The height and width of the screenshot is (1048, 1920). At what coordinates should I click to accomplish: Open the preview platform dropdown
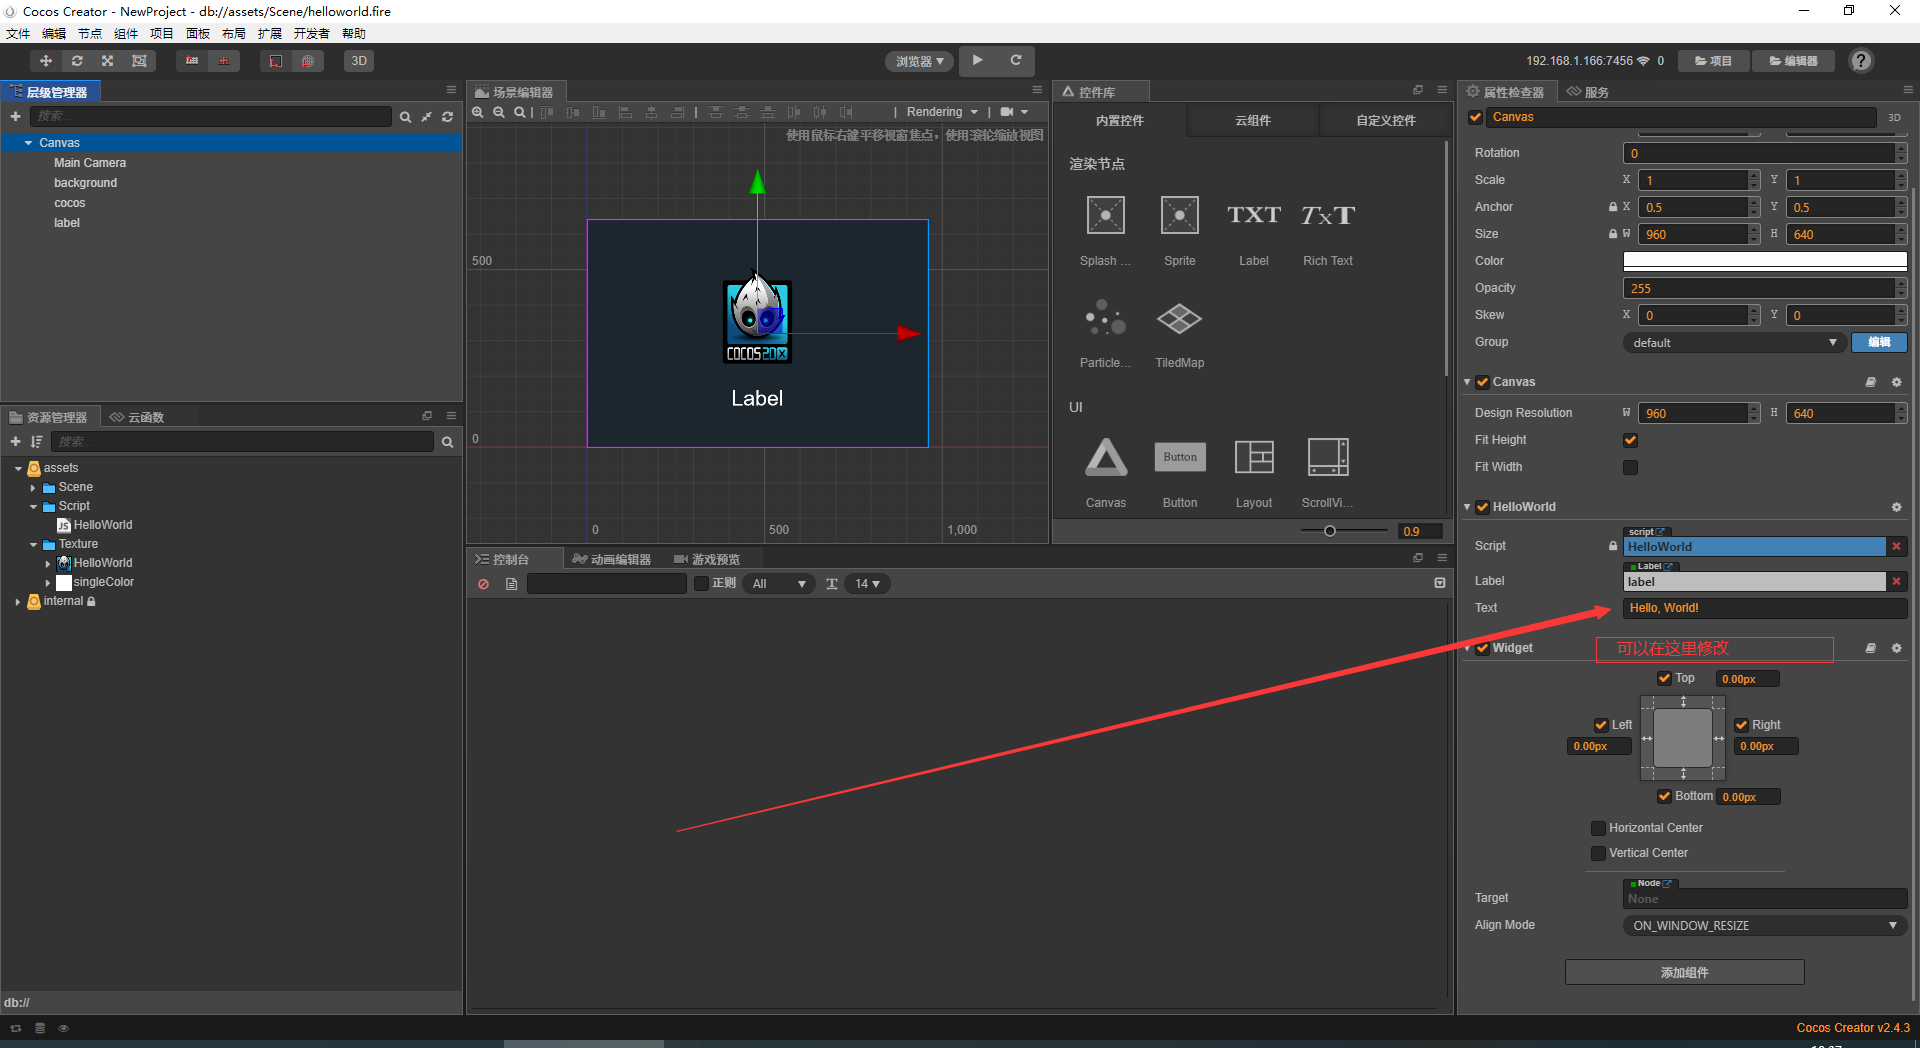pos(919,61)
